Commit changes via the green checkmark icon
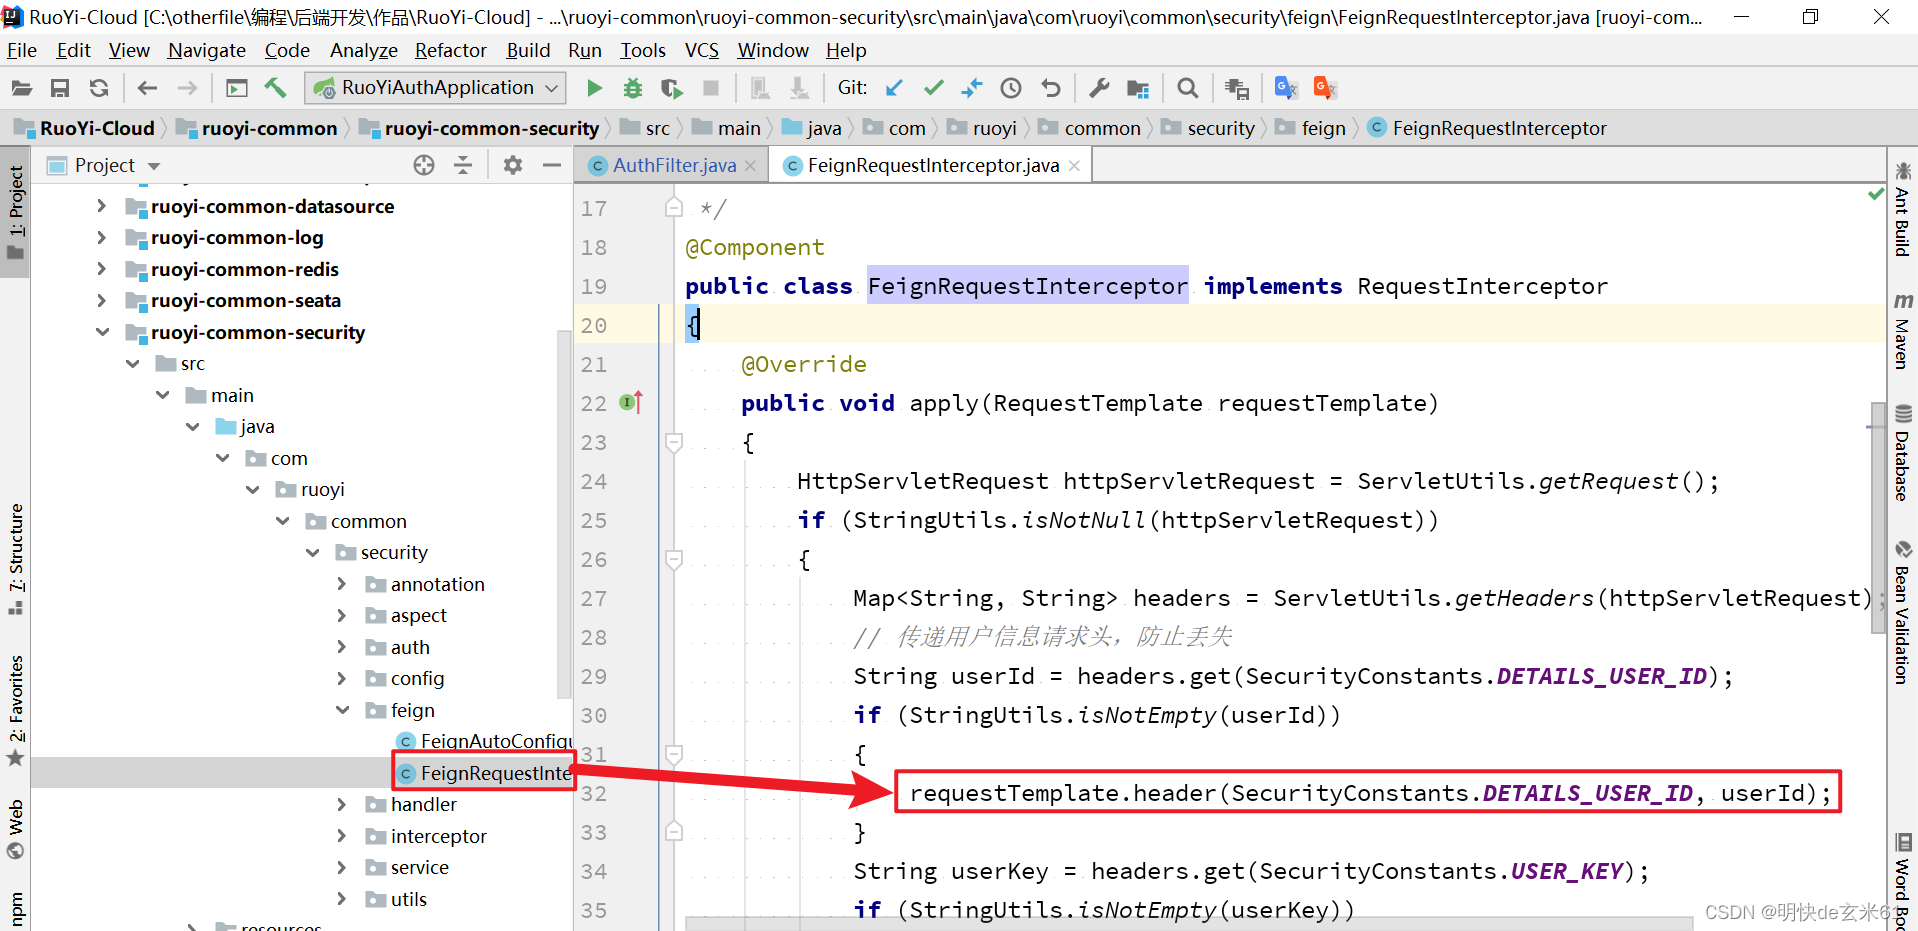Screen dimensions: 1918x931 click(x=934, y=88)
